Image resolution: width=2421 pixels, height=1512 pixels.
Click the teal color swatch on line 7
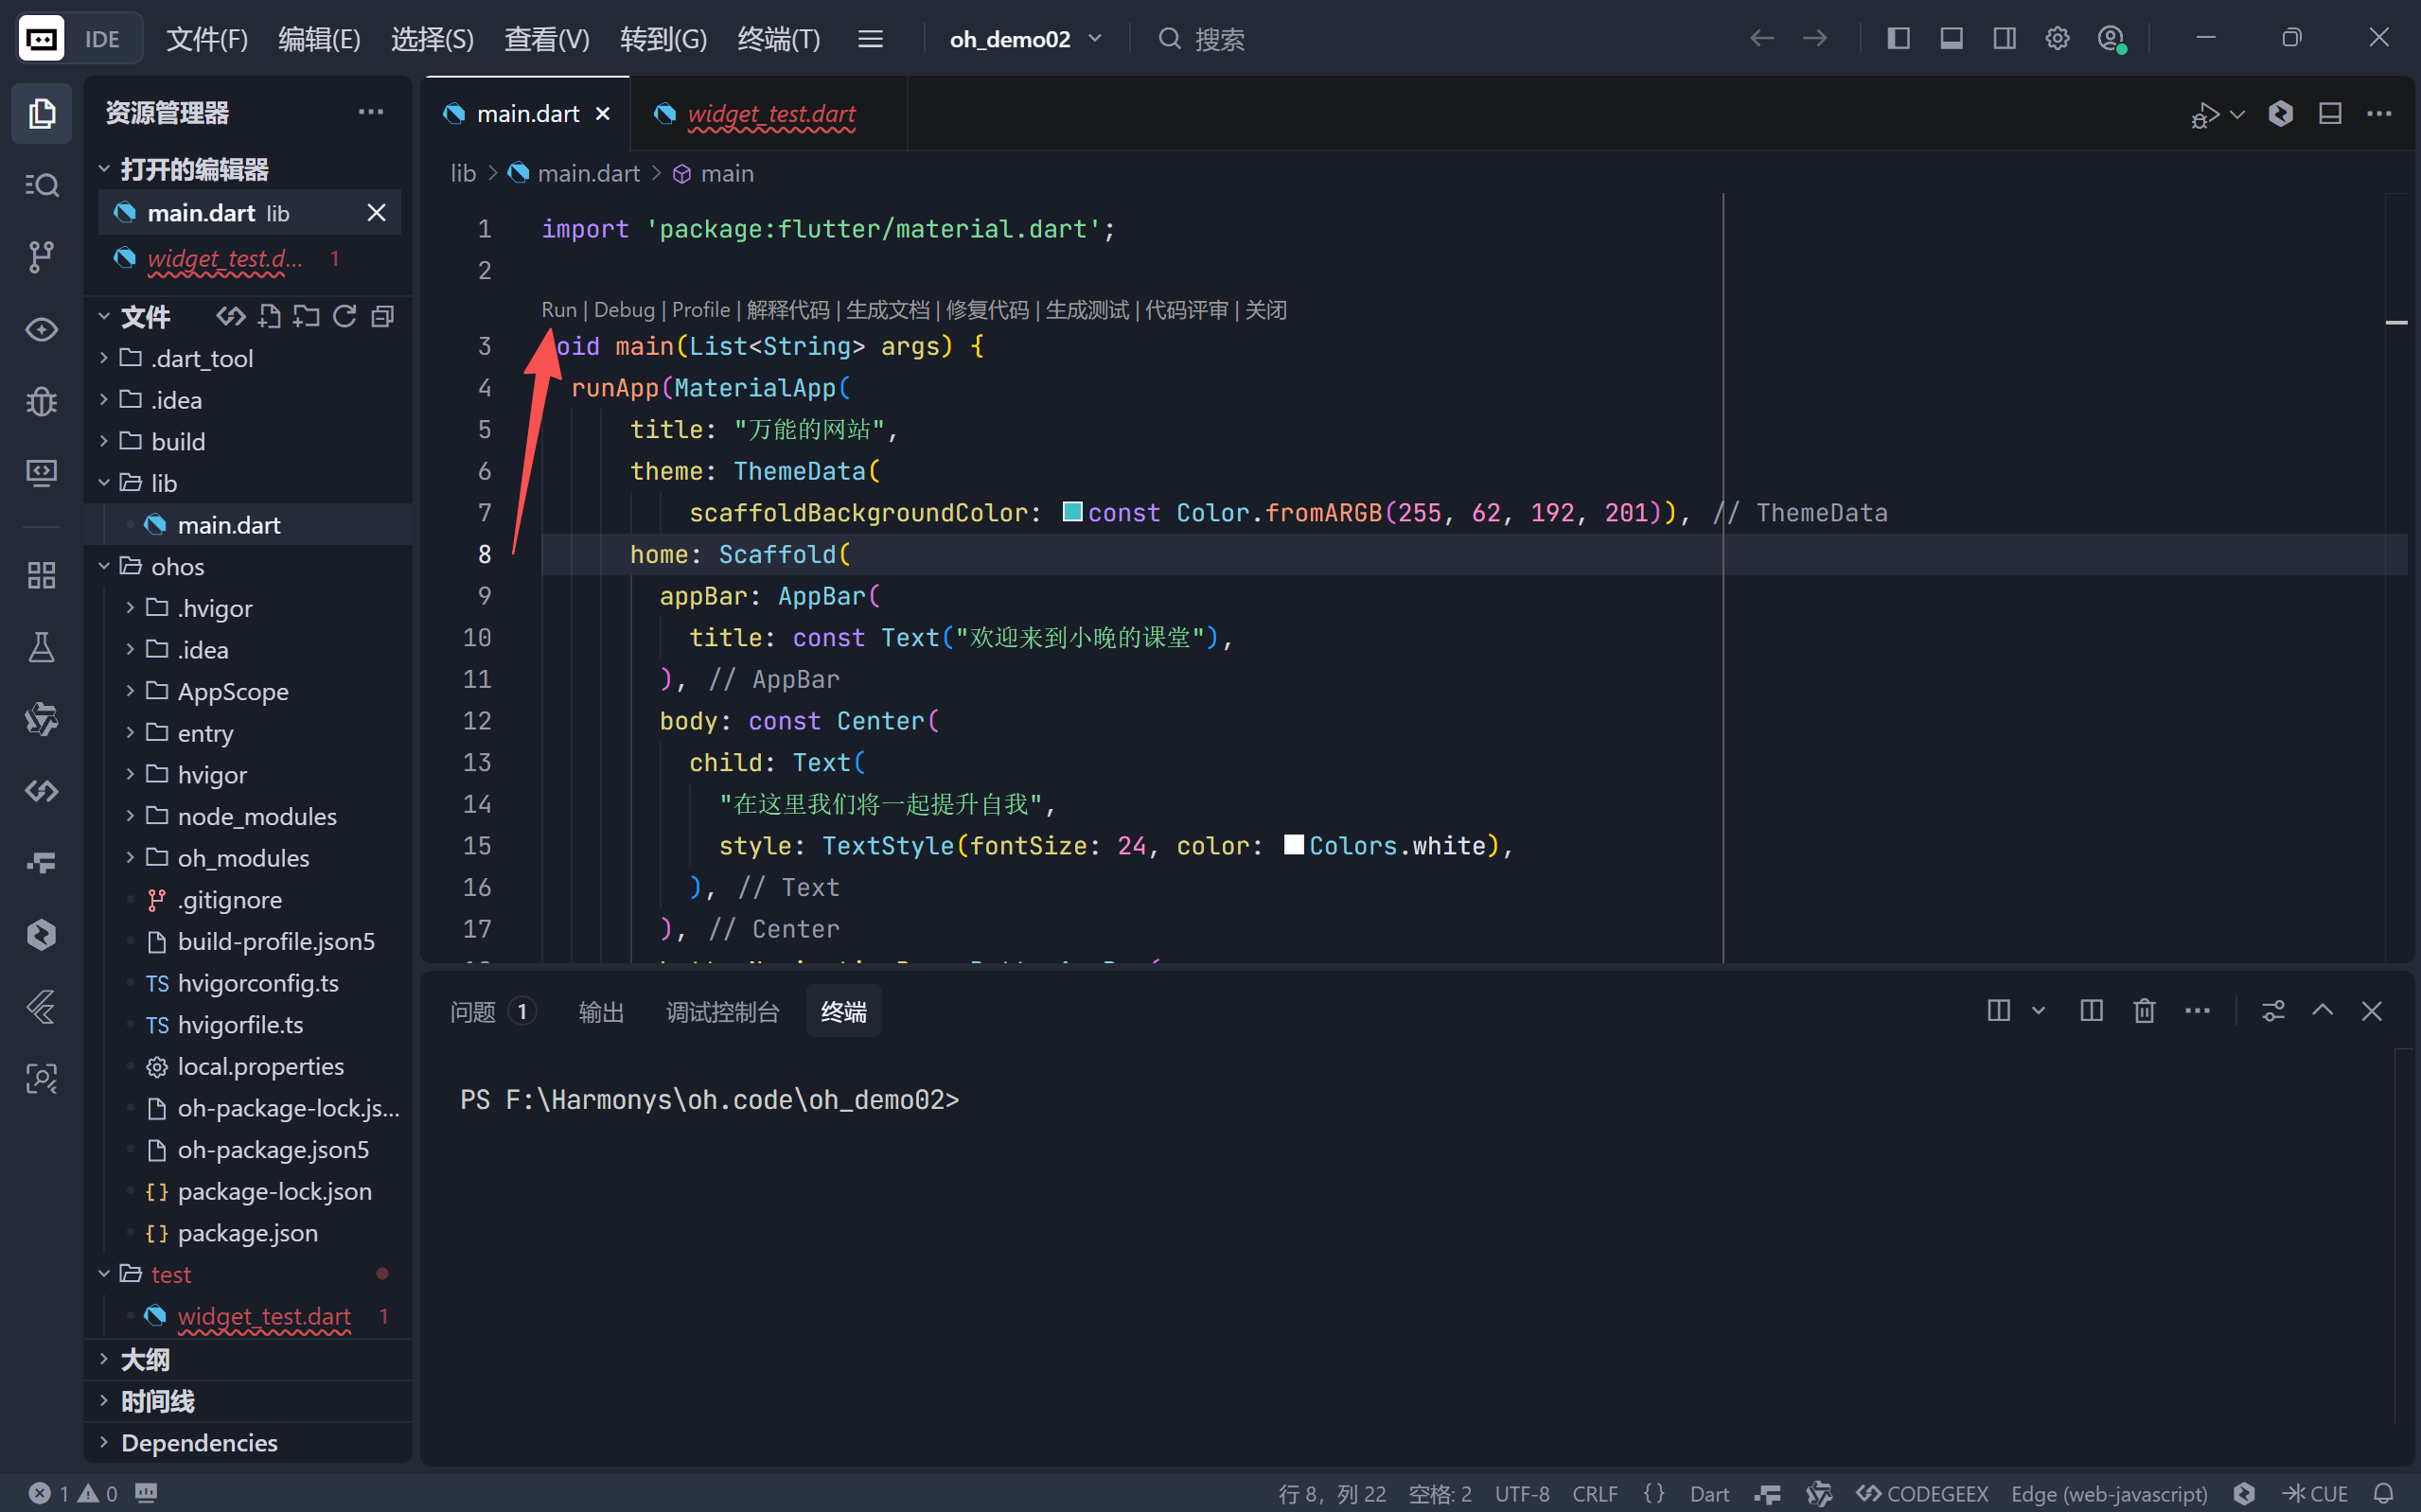pyautogui.click(x=1071, y=512)
